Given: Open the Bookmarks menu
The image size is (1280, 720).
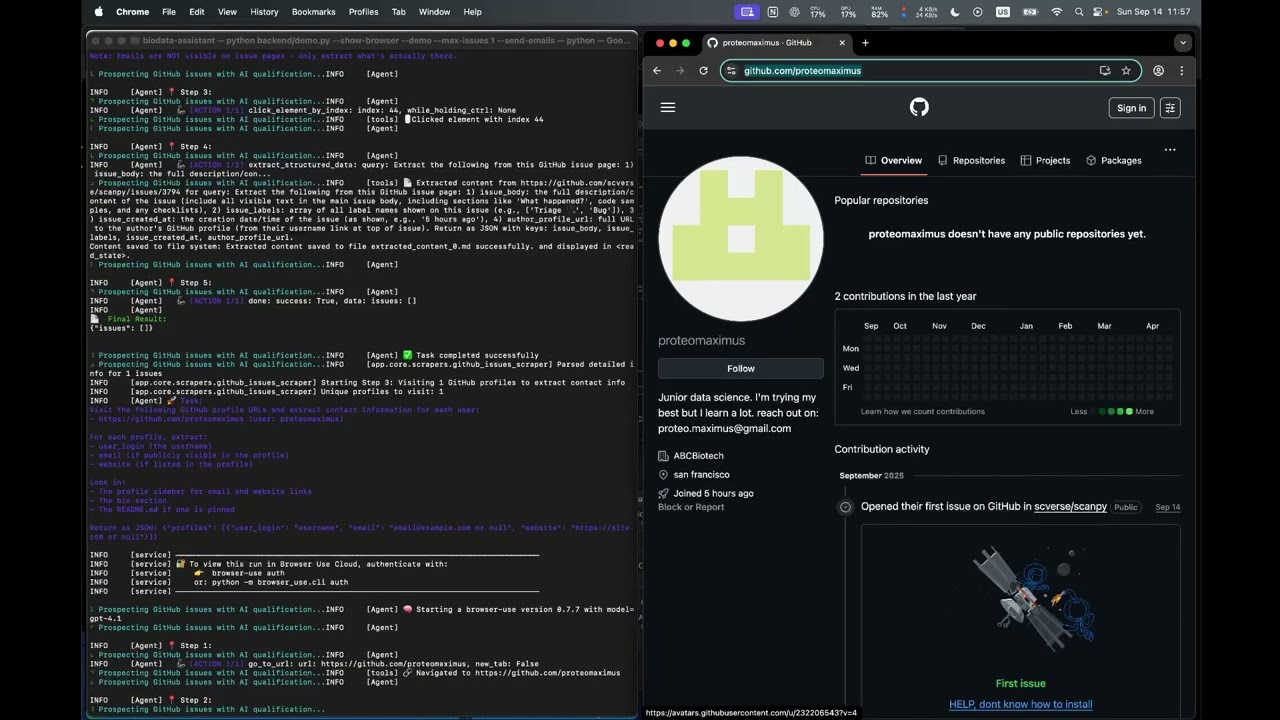Looking at the screenshot, I should point(313,12).
